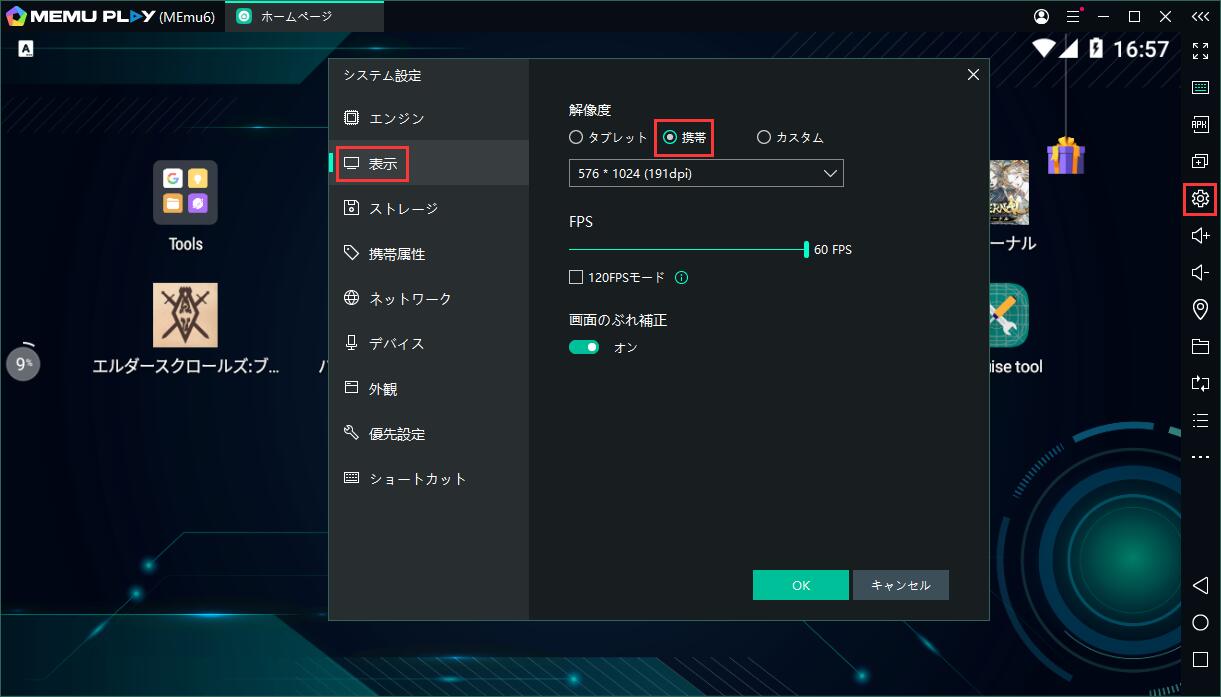Image resolution: width=1221 pixels, height=697 pixels.
Task: Select the keyboard mapping icon in the sidebar
Action: coord(1200,87)
